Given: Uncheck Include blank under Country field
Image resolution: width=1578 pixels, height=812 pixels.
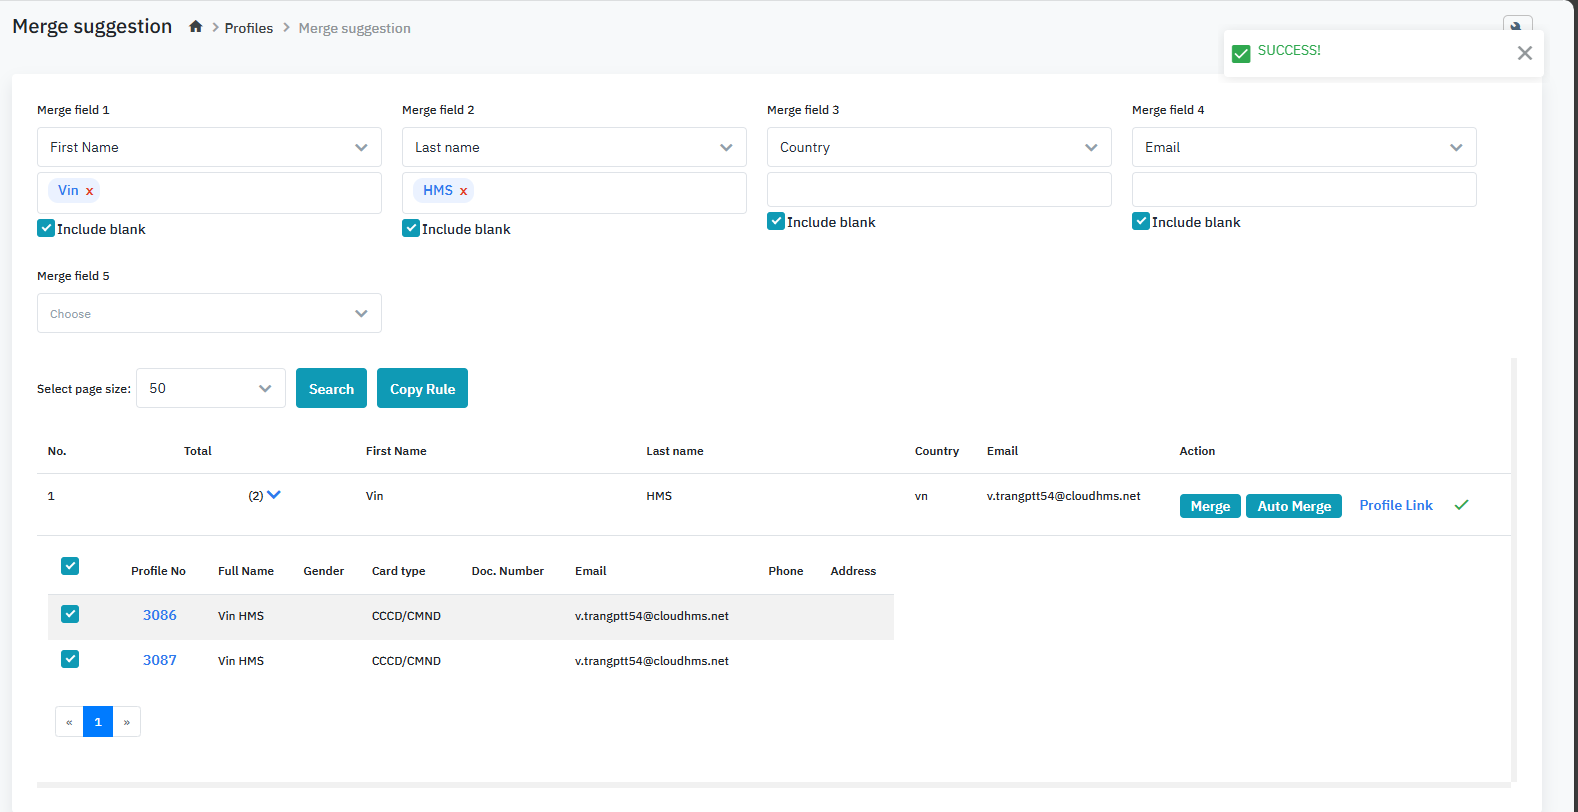Looking at the screenshot, I should (x=776, y=221).
